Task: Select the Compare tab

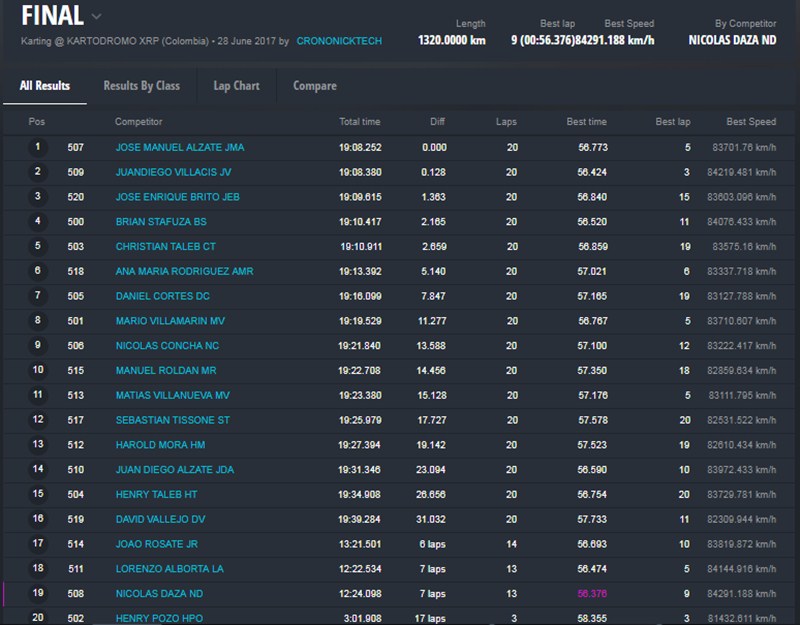Action: click(x=314, y=86)
